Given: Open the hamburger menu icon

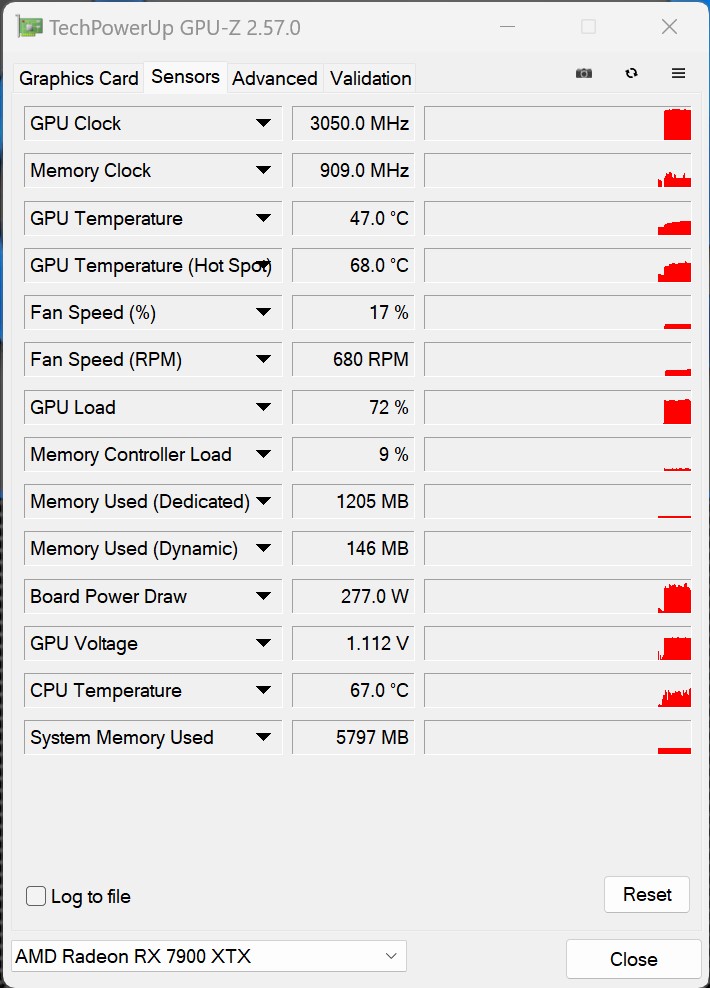Looking at the screenshot, I should tap(679, 73).
